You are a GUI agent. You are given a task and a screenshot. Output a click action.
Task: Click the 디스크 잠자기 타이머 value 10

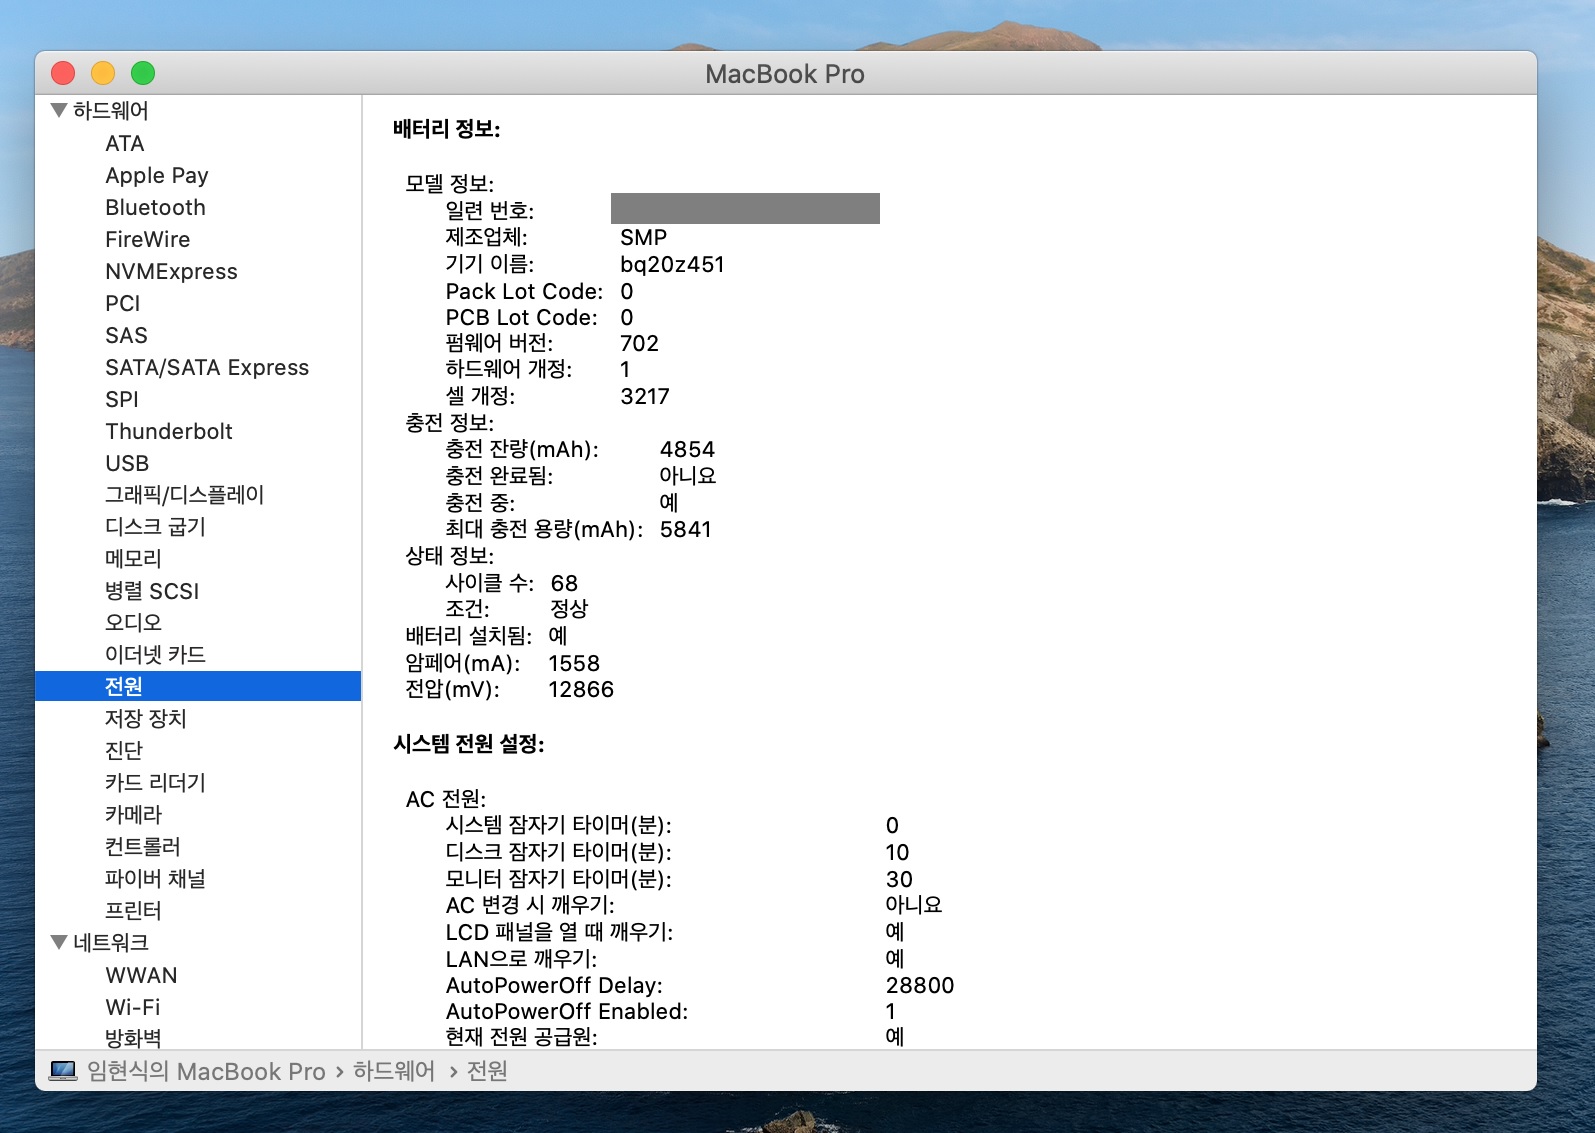(897, 852)
